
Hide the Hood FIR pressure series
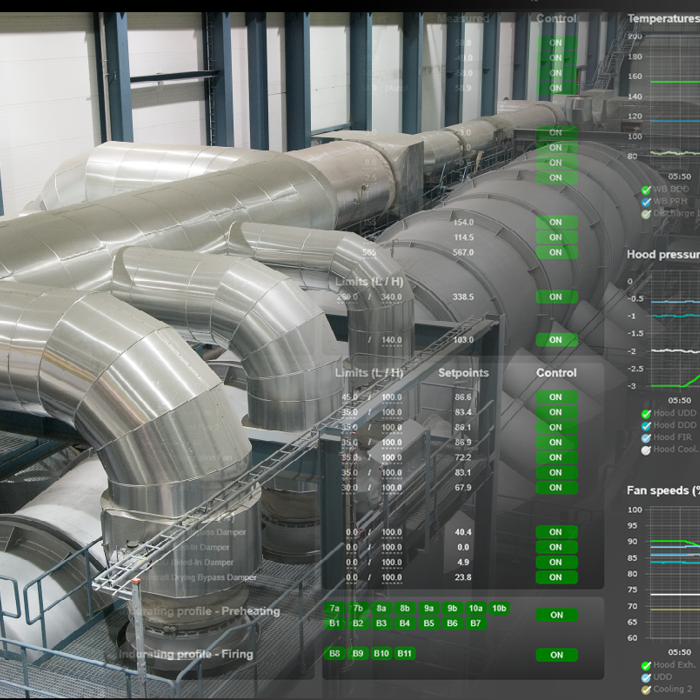click(646, 438)
